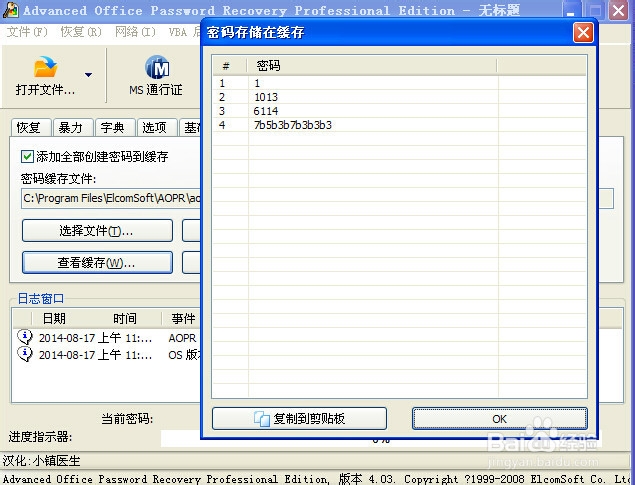This screenshot has height=485, width=635.
Task: Close the 密码存储在缓存 dialog
Action: pyautogui.click(x=583, y=32)
